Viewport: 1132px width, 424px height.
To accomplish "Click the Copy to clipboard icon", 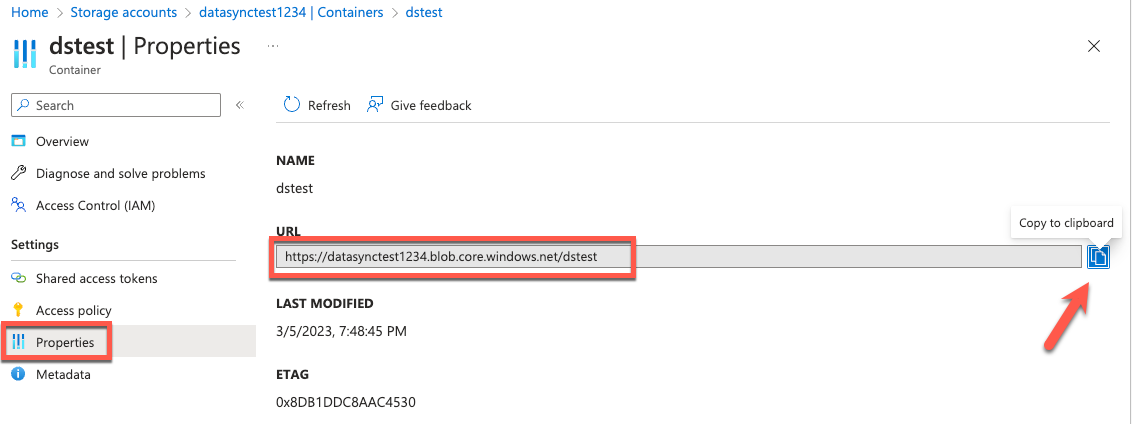I will tap(1098, 256).
